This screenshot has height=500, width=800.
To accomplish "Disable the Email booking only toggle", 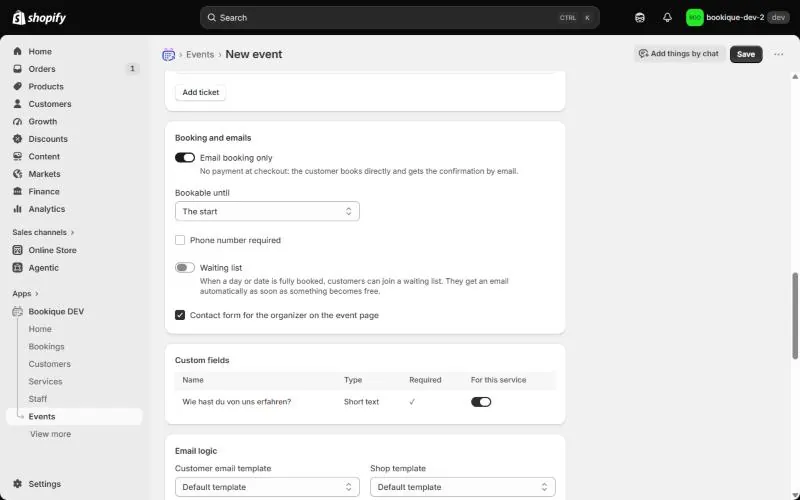I will [185, 158].
